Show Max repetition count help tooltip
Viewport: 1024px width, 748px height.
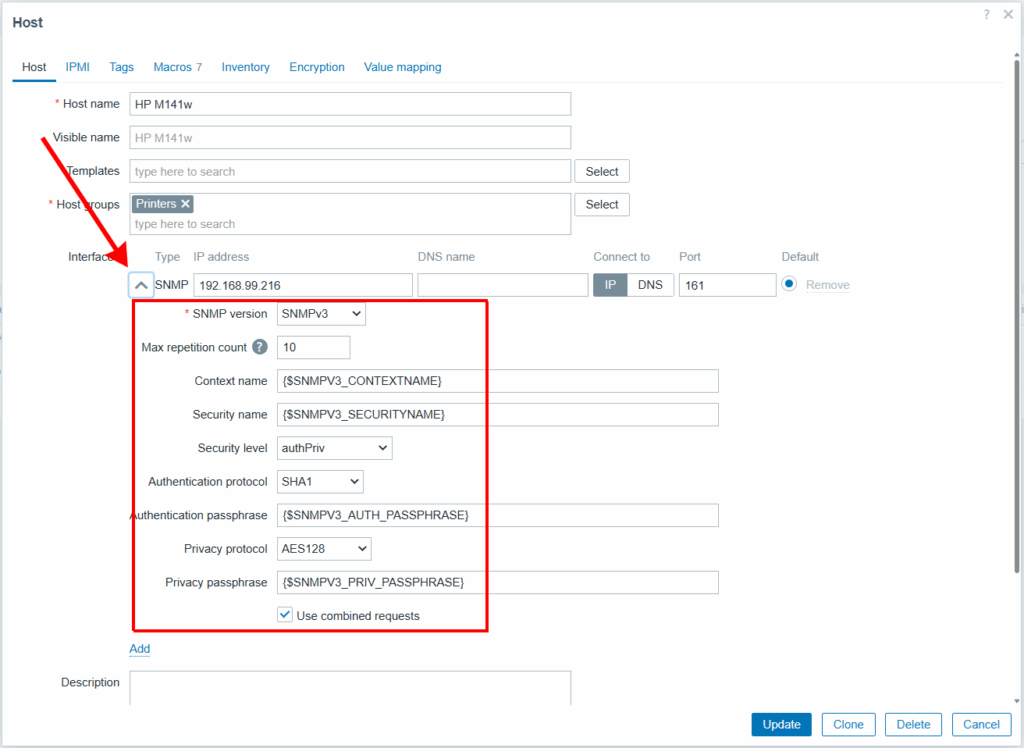pyautogui.click(x=260, y=347)
